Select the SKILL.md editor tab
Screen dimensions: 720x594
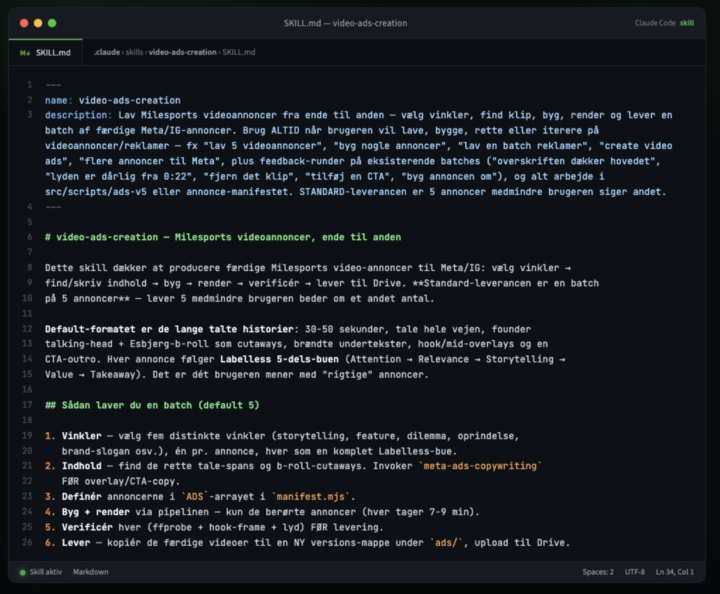pos(45,52)
